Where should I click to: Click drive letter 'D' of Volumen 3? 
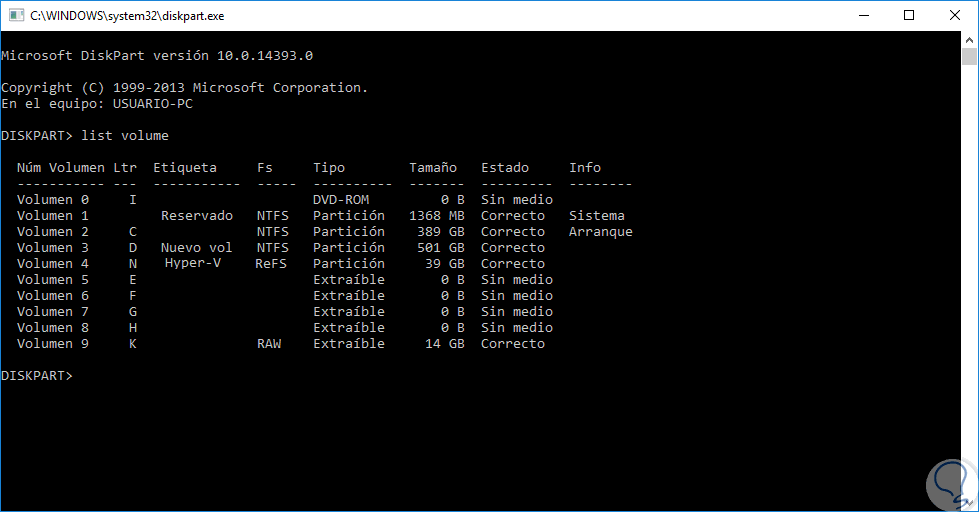[132, 248]
